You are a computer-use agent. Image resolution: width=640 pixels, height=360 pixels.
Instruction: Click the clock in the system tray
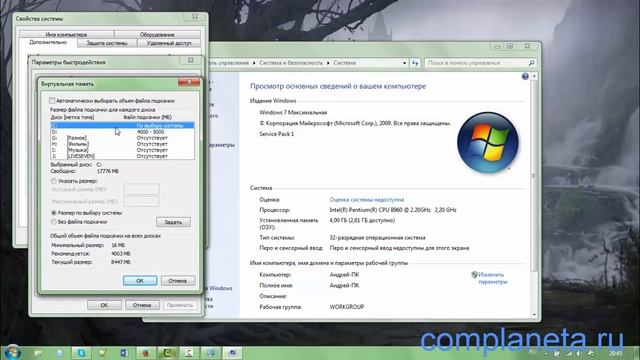click(x=616, y=353)
